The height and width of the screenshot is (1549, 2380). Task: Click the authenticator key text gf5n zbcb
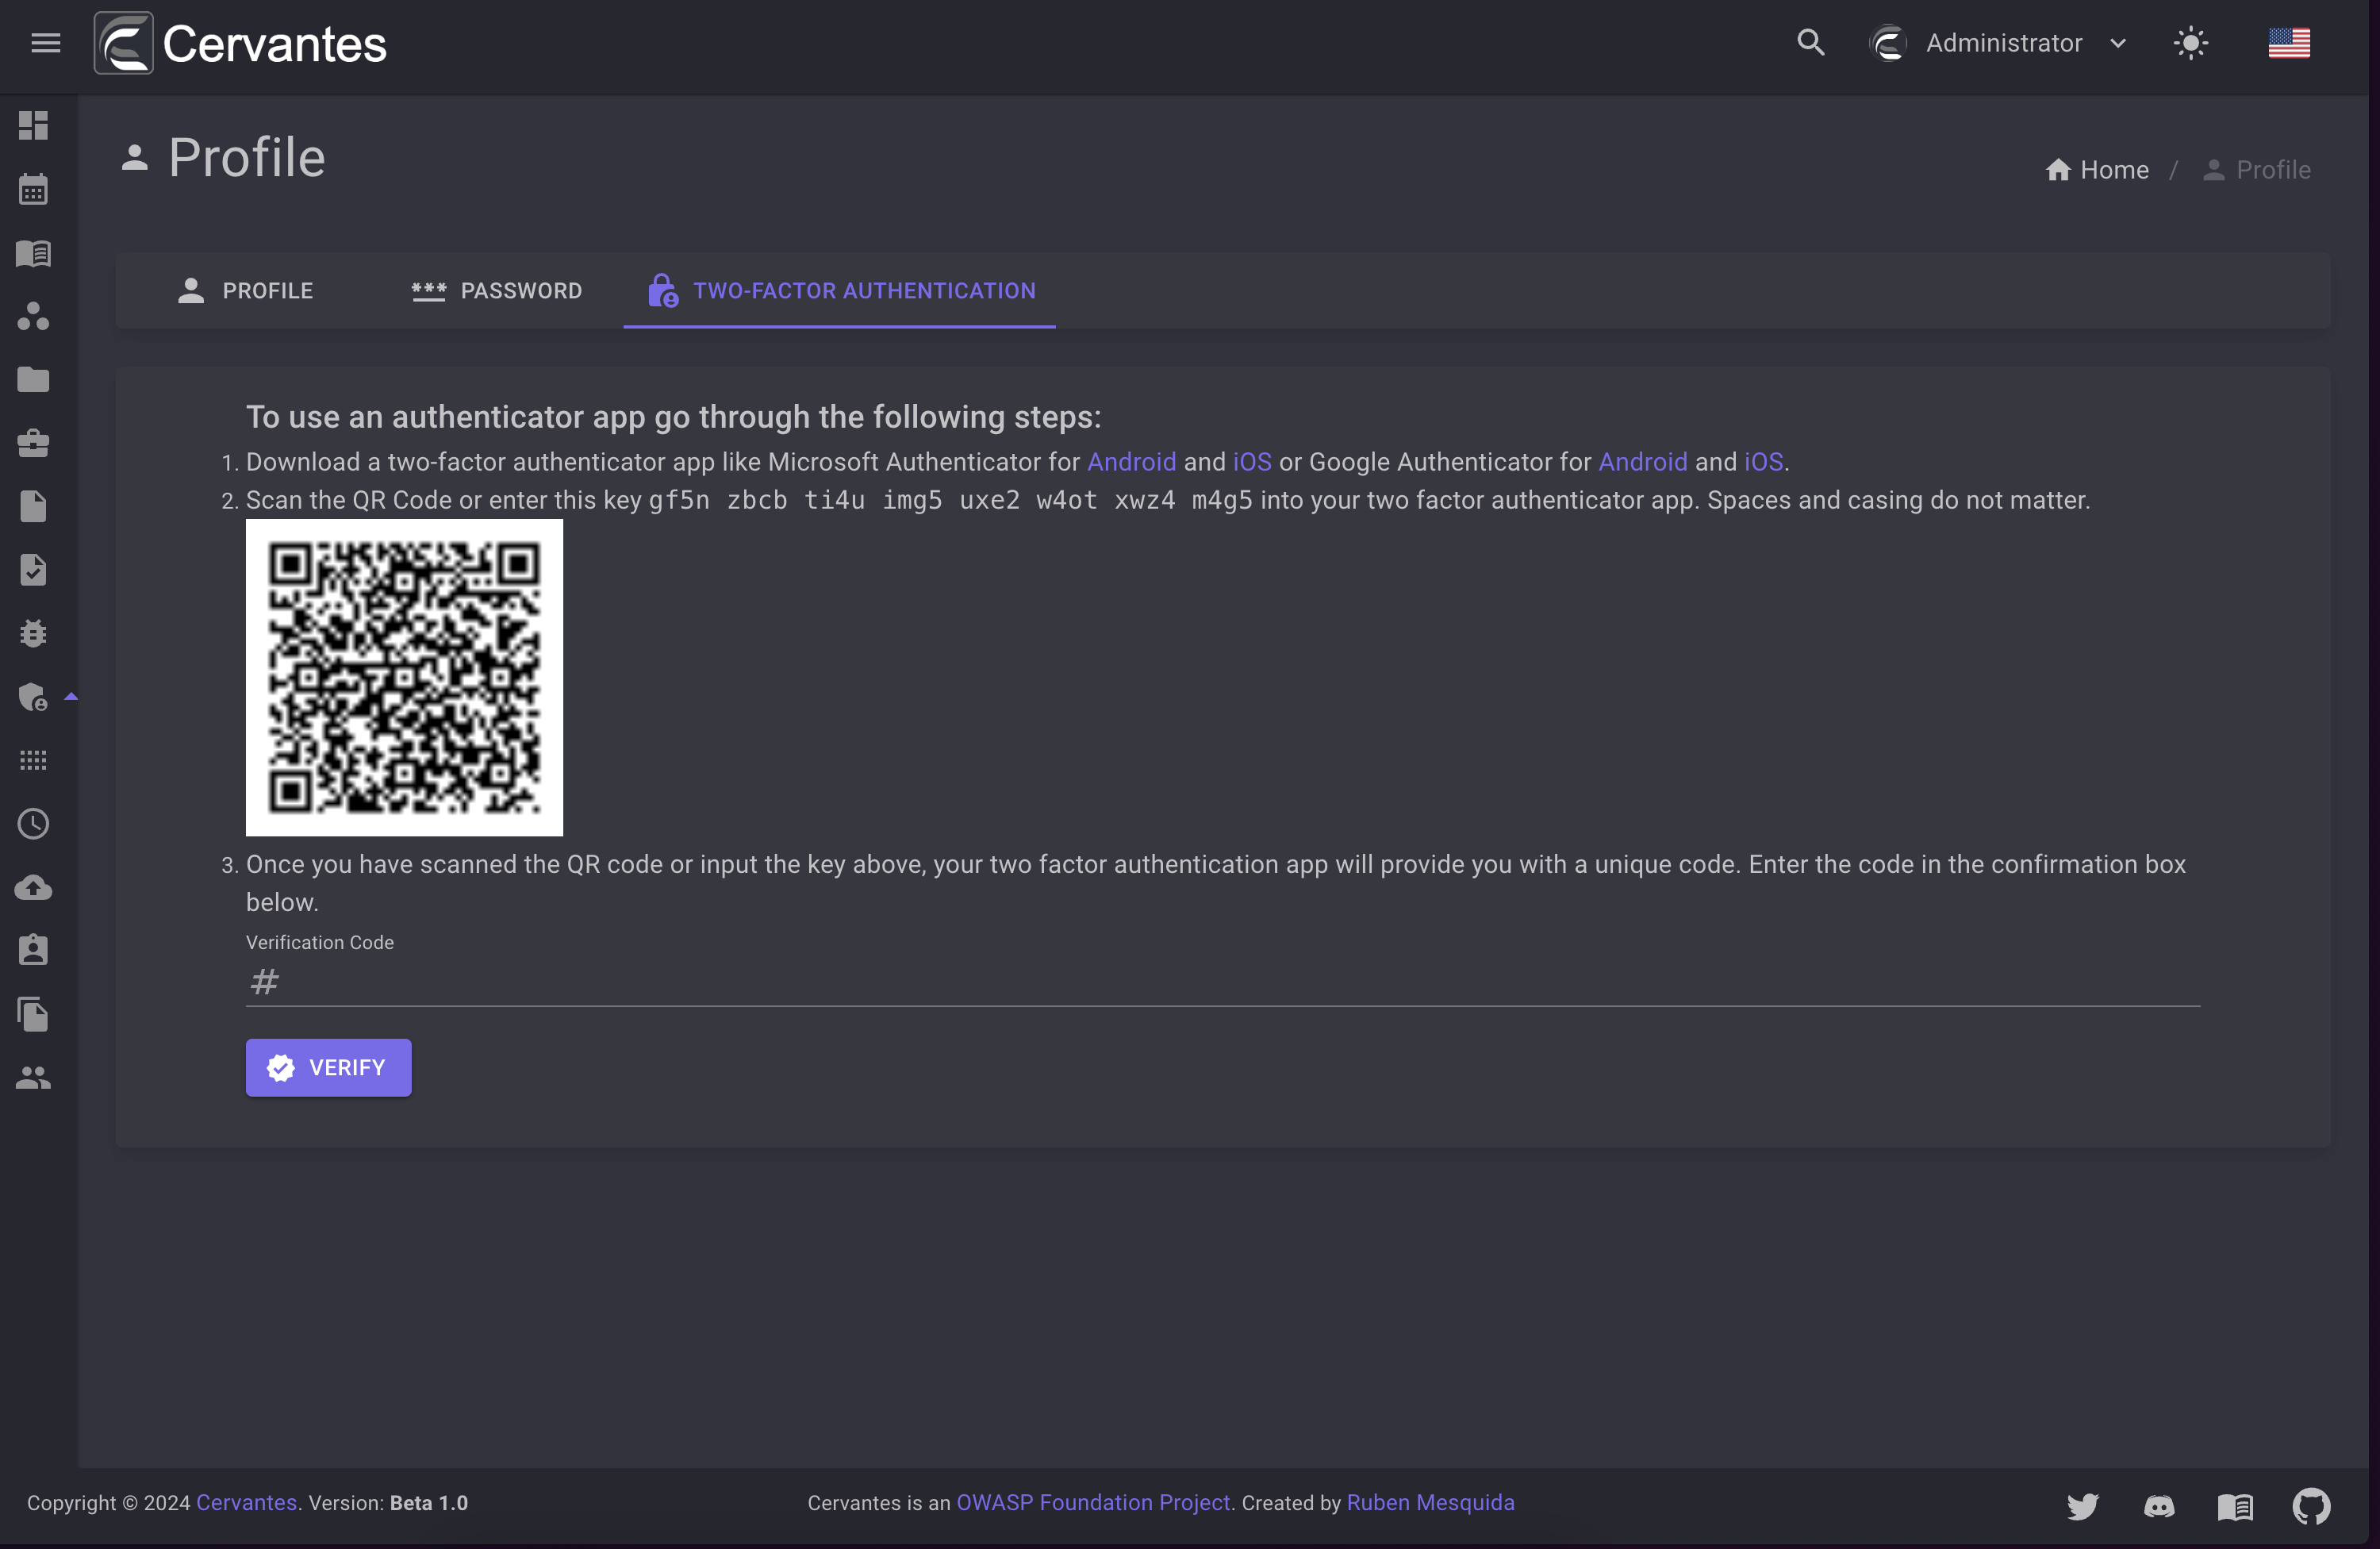coord(950,500)
